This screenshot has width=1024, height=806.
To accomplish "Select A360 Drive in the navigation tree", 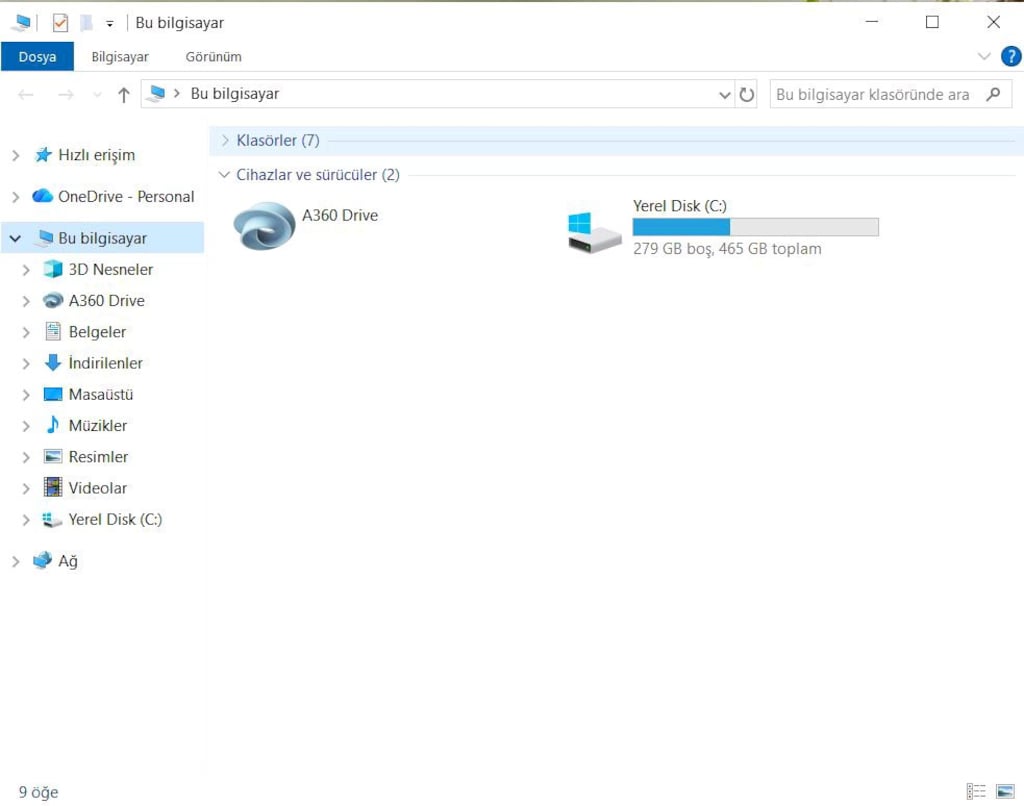I will pyautogui.click(x=107, y=300).
